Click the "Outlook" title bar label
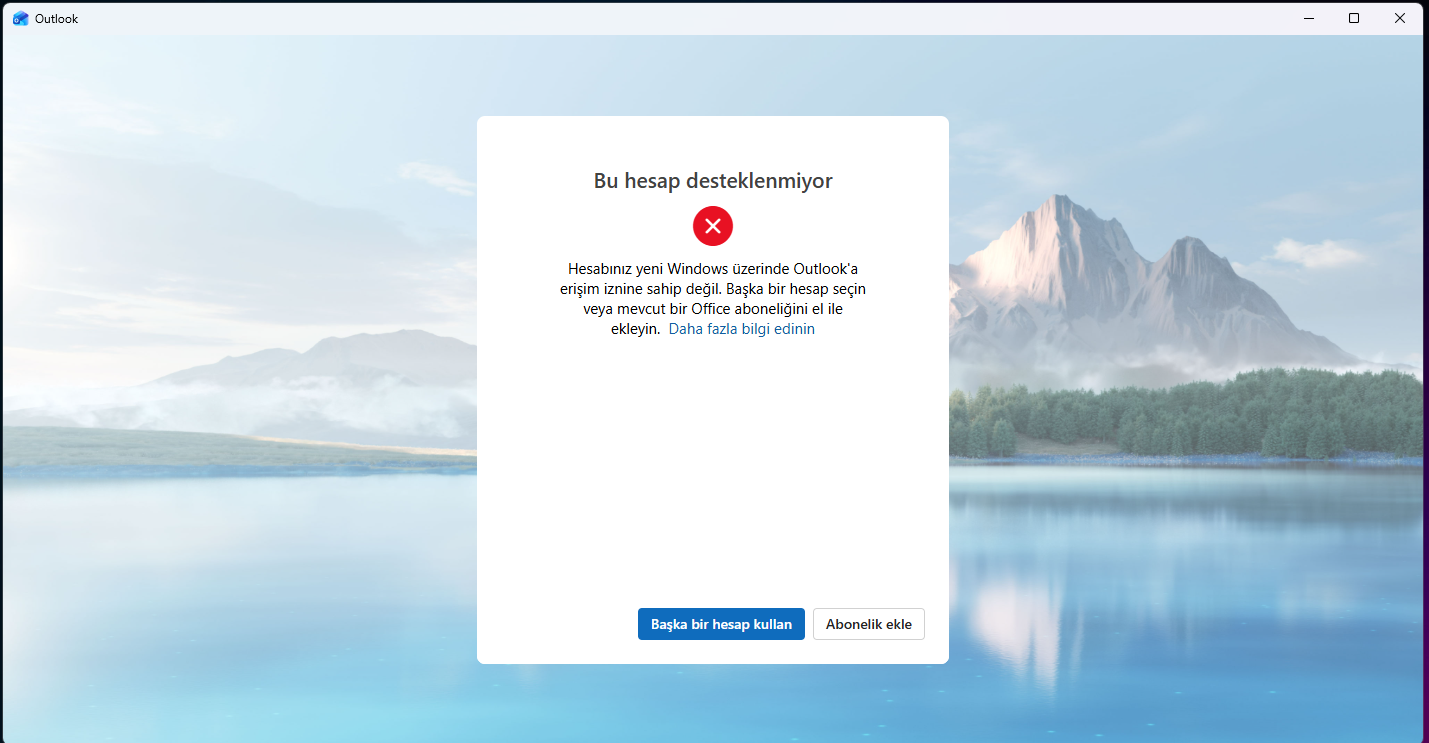This screenshot has height=743, width=1429. [56, 19]
